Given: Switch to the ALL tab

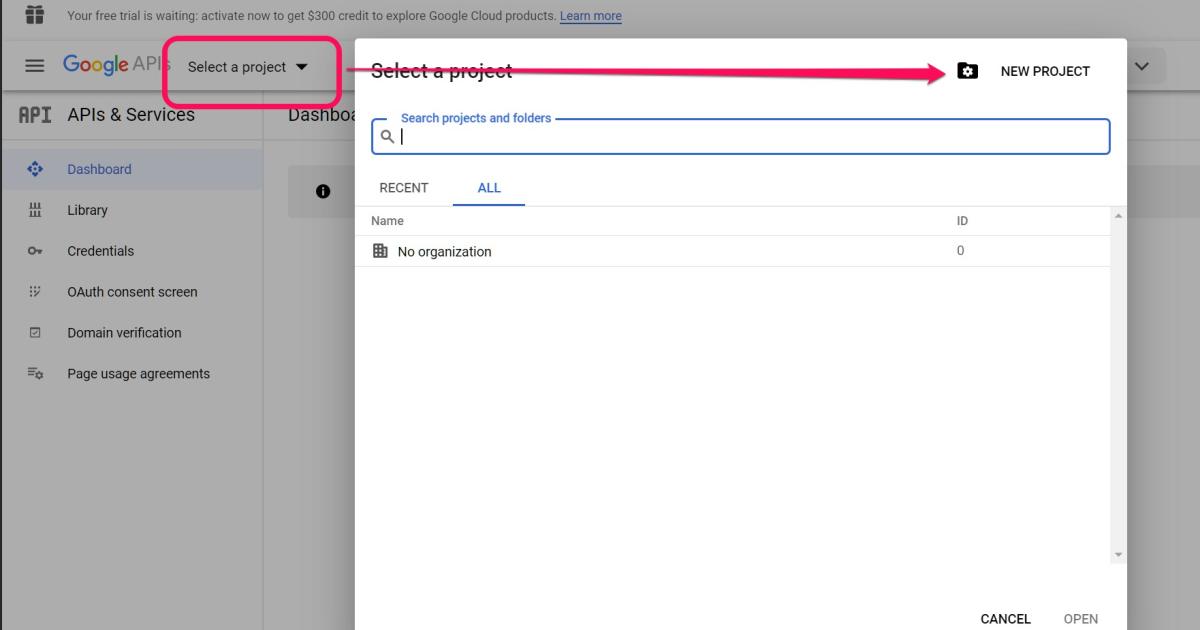Looking at the screenshot, I should [x=489, y=188].
